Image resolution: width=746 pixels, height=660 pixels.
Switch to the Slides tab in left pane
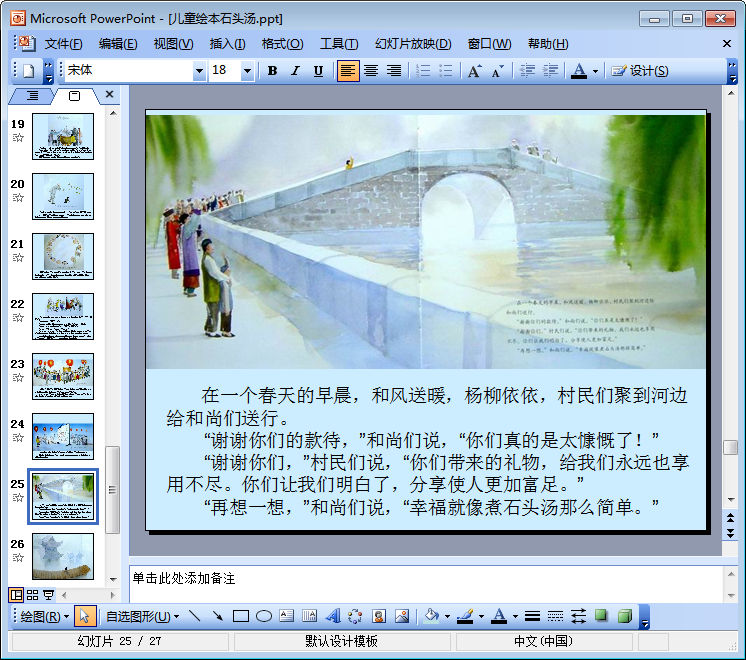pyautogui.click(x=75, y=96)
